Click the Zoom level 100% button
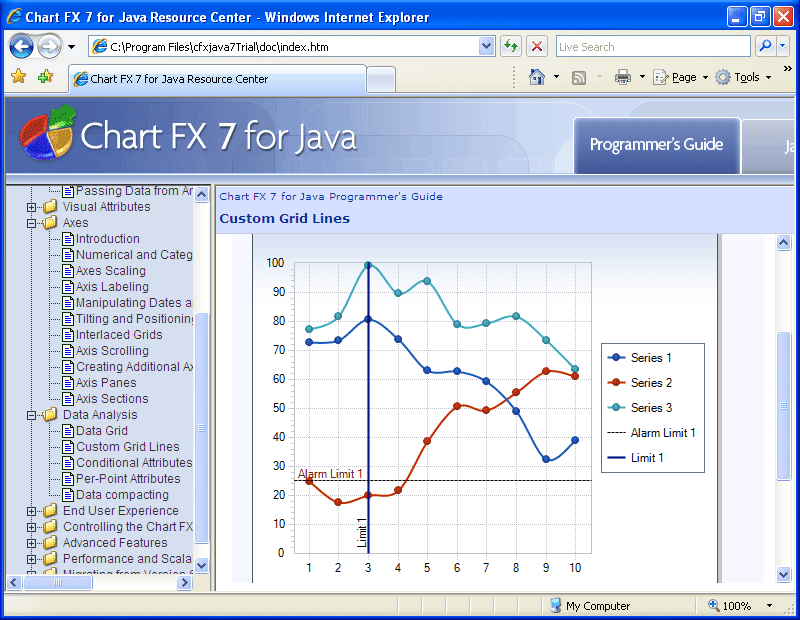Image resolution: width=800 pixels, height=620 pixels. 731,606
